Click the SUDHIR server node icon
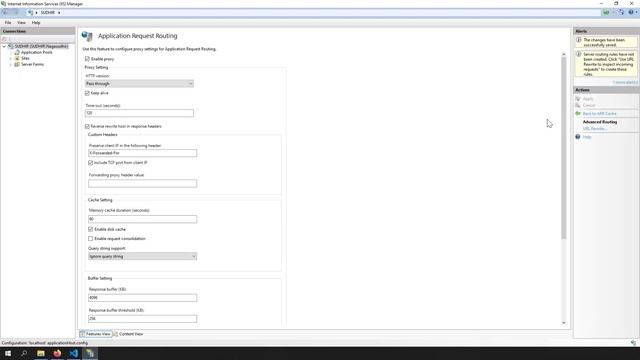The width and height of the screenshot is (640, 360). pyautogui.click(x=11, y=46)
